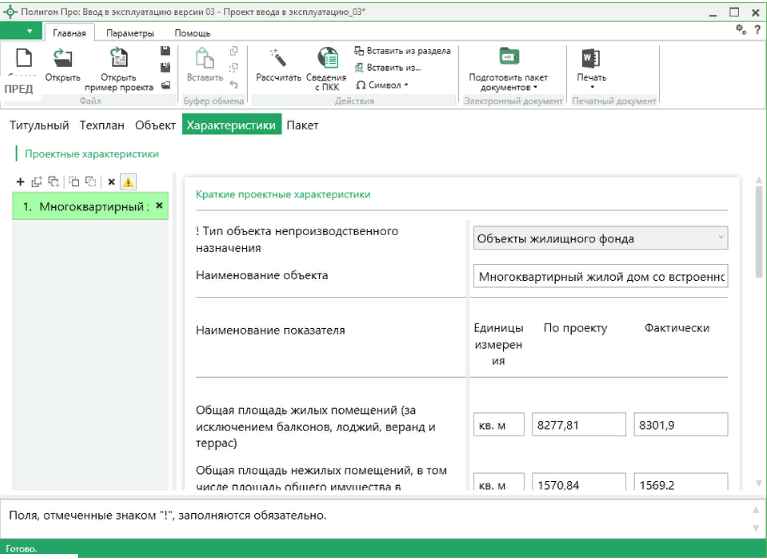Click the help question mark icon
The image size is (767, 559).
756,32
